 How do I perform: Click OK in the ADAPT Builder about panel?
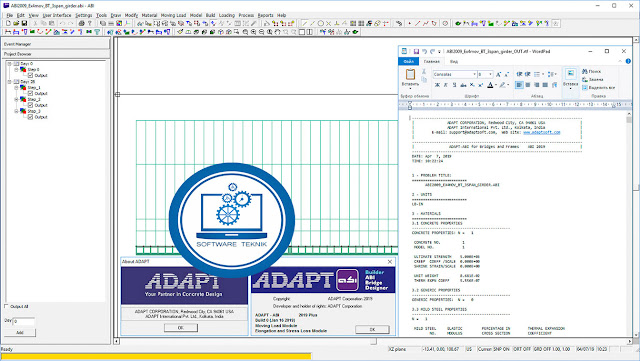pos(372,329)
